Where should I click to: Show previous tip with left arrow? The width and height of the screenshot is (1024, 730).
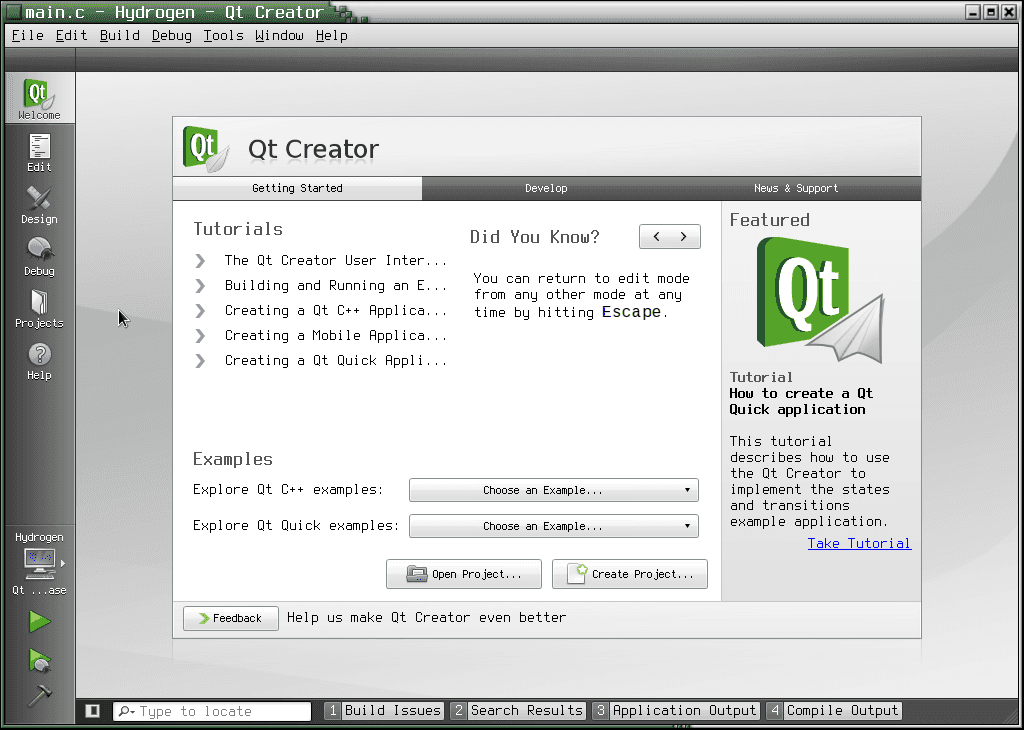(x=656, y=236)
